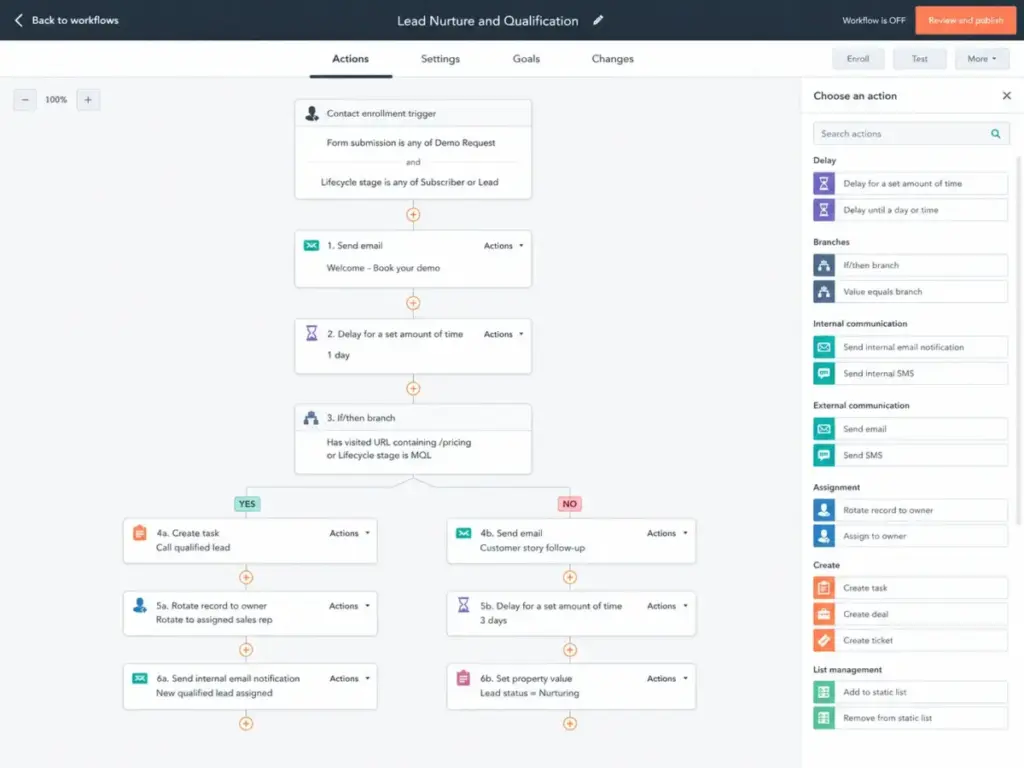Click the Send SMS icon
This screenshot has width=1024, height=768.
824,455
